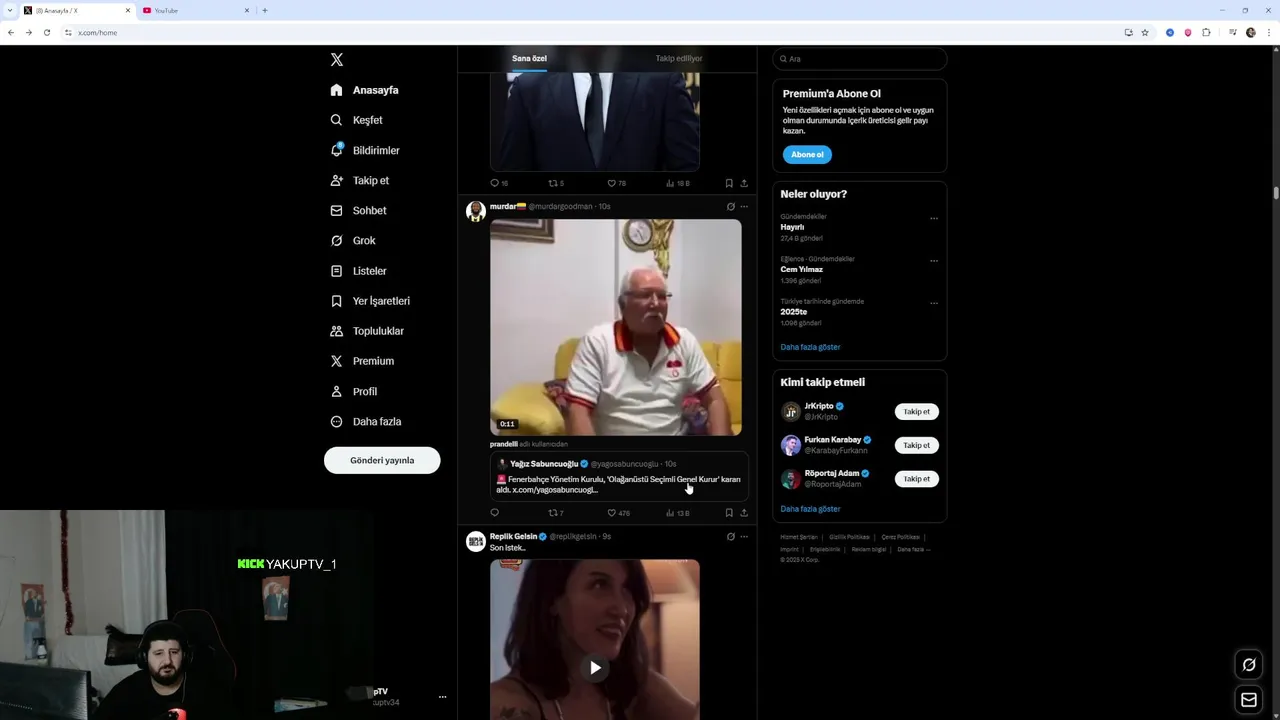The width and height of the screenshot is (1280, 720).
Task: Open Listeler page
Action: click(x=358, y=271)
